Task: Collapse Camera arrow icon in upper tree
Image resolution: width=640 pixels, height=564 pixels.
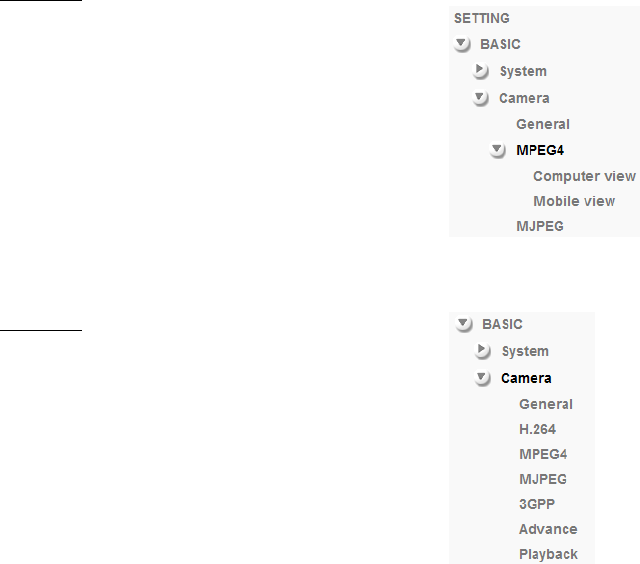Action: 481,98
